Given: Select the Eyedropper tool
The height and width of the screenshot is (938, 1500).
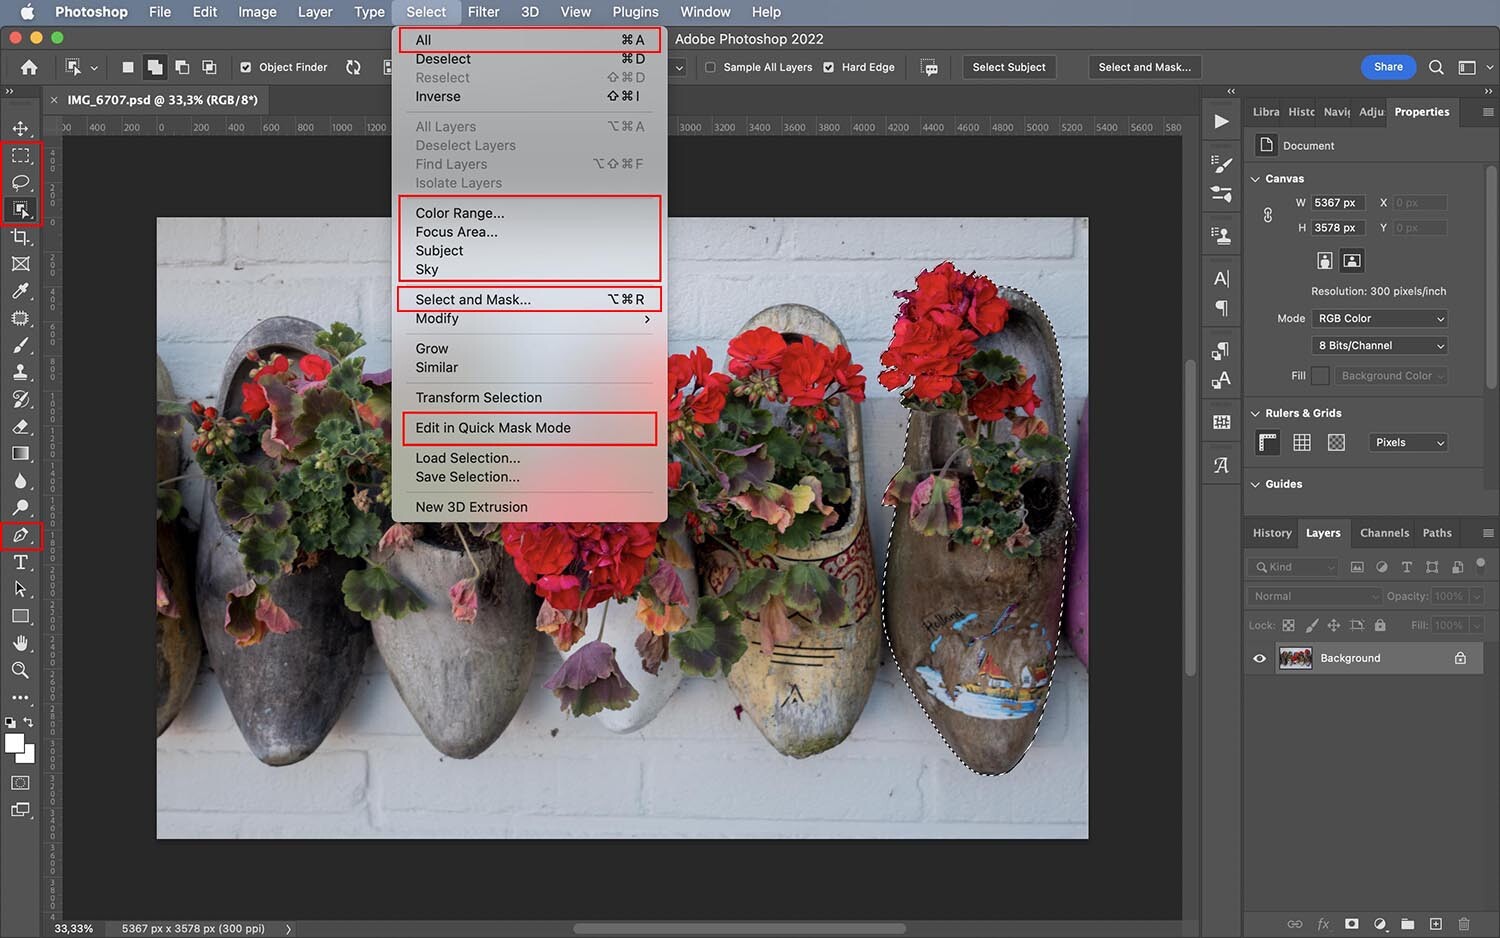Looking at the screenshot, I should click(20, 291).
